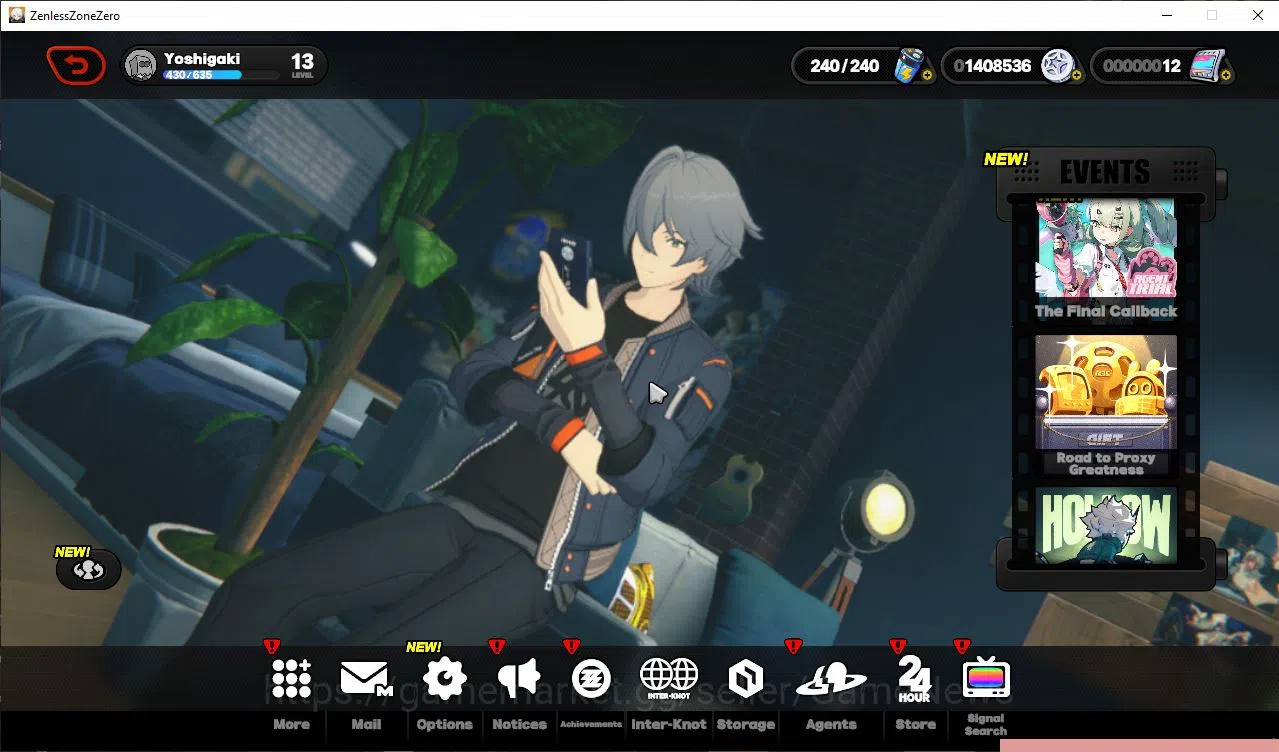Open the Options gear icon
Image resolution: width=1279 pixels, height=752 pixels.
(x=445, y=678)
